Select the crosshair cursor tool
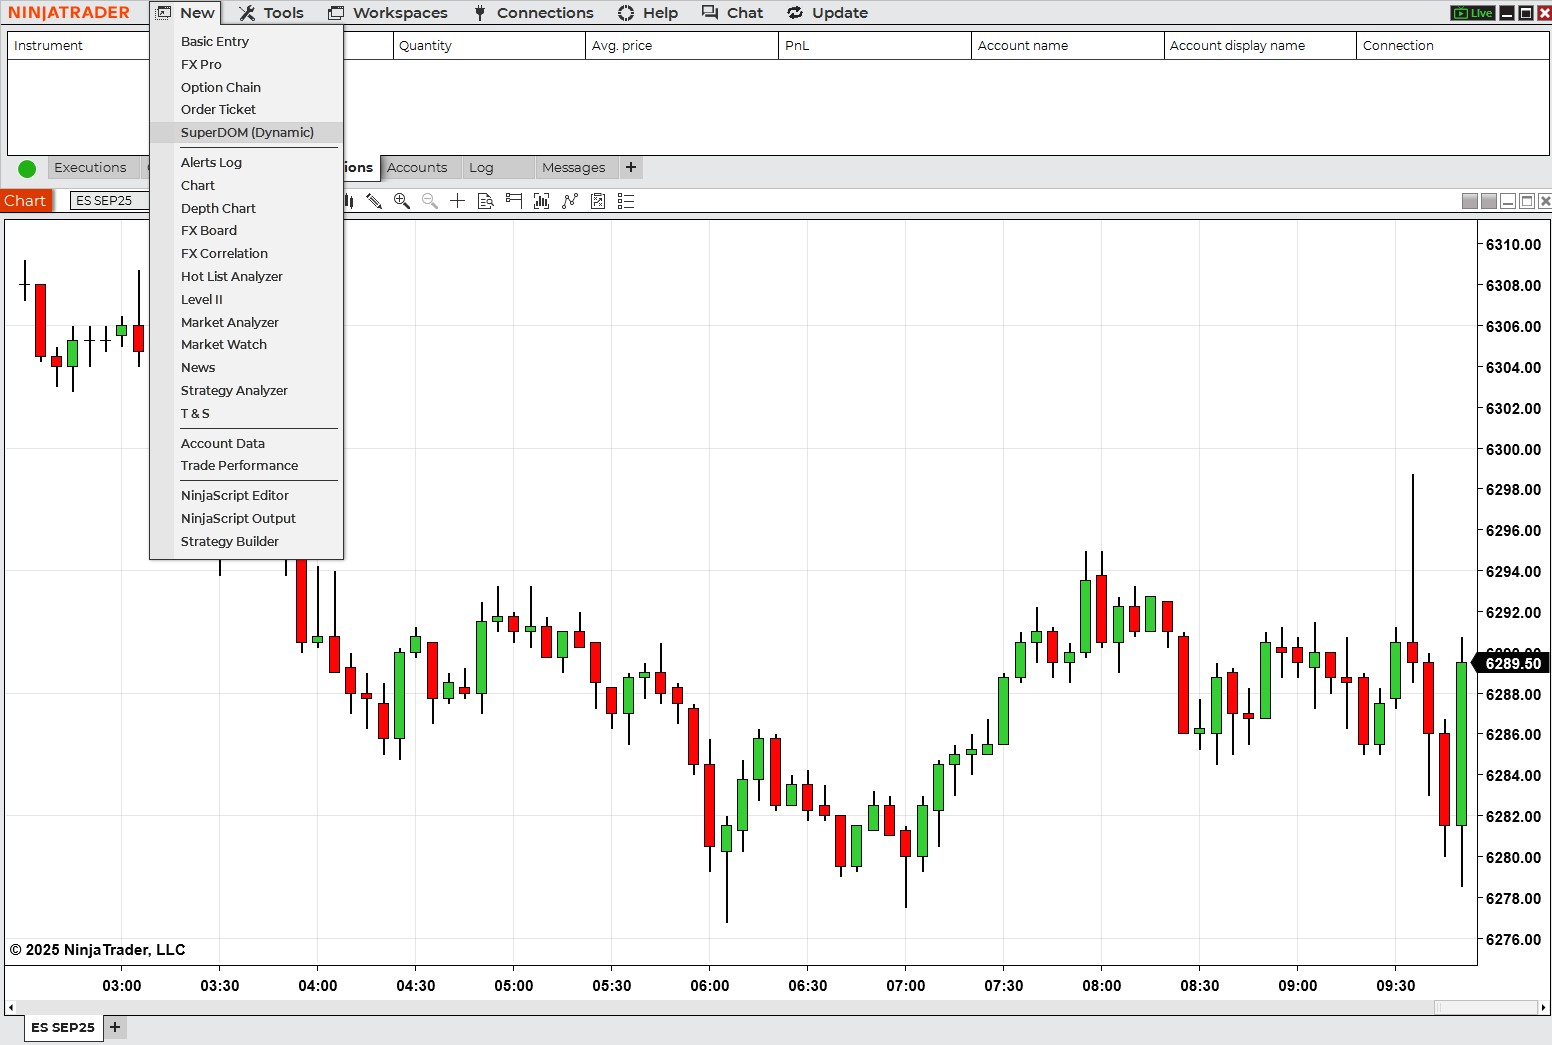The image size is (1552, 1045). click(x=458, y=201)
